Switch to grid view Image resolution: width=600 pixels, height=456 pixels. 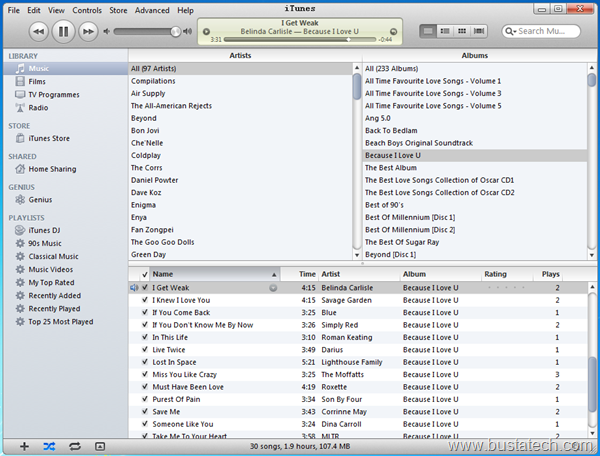tap(462, 31)
